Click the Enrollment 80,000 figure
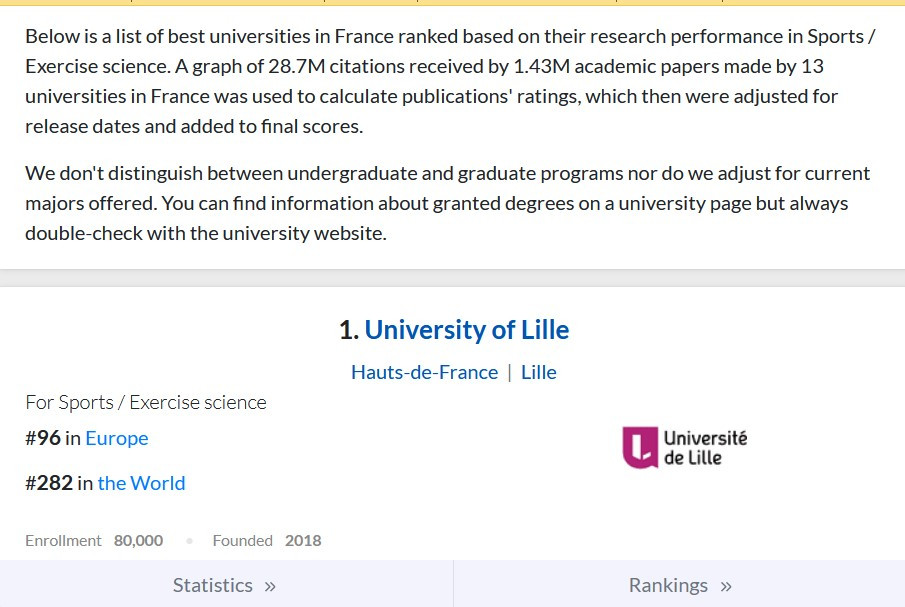Image resolution: width=905 pixels, height=607 pixels. (138, 540)
